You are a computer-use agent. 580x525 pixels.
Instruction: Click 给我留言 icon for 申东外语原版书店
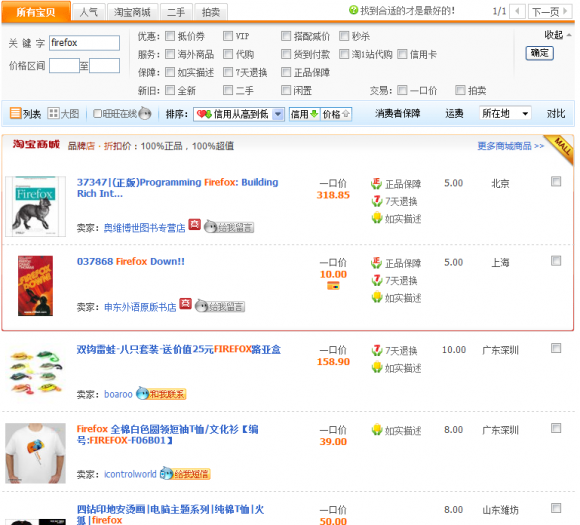coord(220,306)
